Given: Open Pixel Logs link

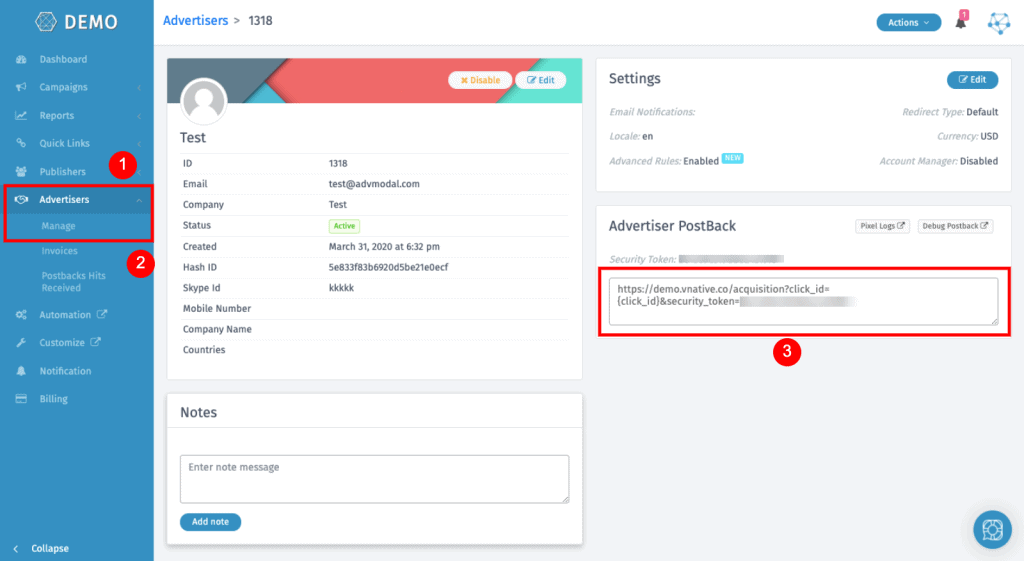Looking at the screenshot, I should click(883, 226).
